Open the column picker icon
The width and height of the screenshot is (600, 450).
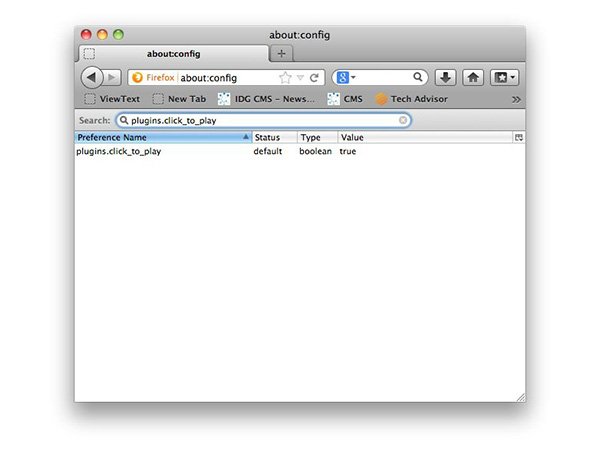(x=519, y=137)
